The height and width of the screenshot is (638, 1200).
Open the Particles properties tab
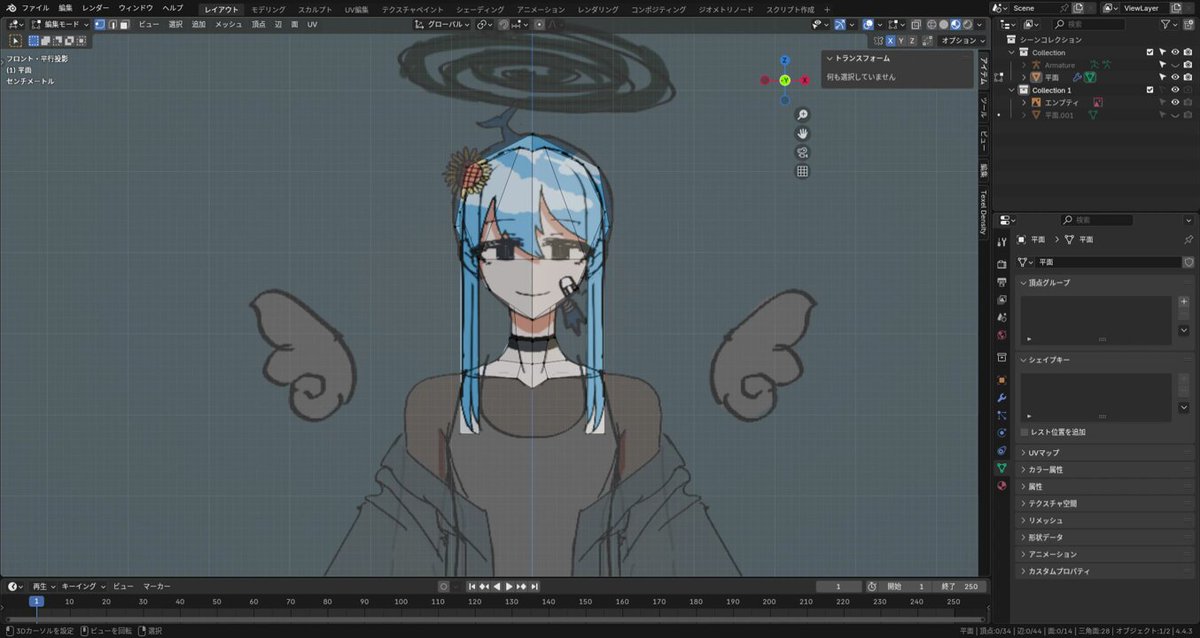click(x=1001, y=415)
